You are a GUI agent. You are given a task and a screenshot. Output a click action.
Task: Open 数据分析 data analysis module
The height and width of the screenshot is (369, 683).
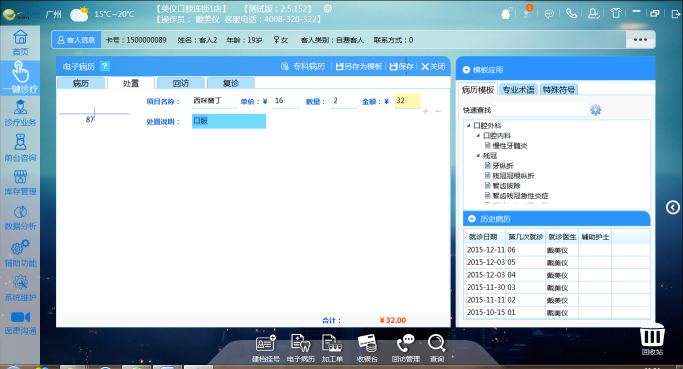(20, 217)
